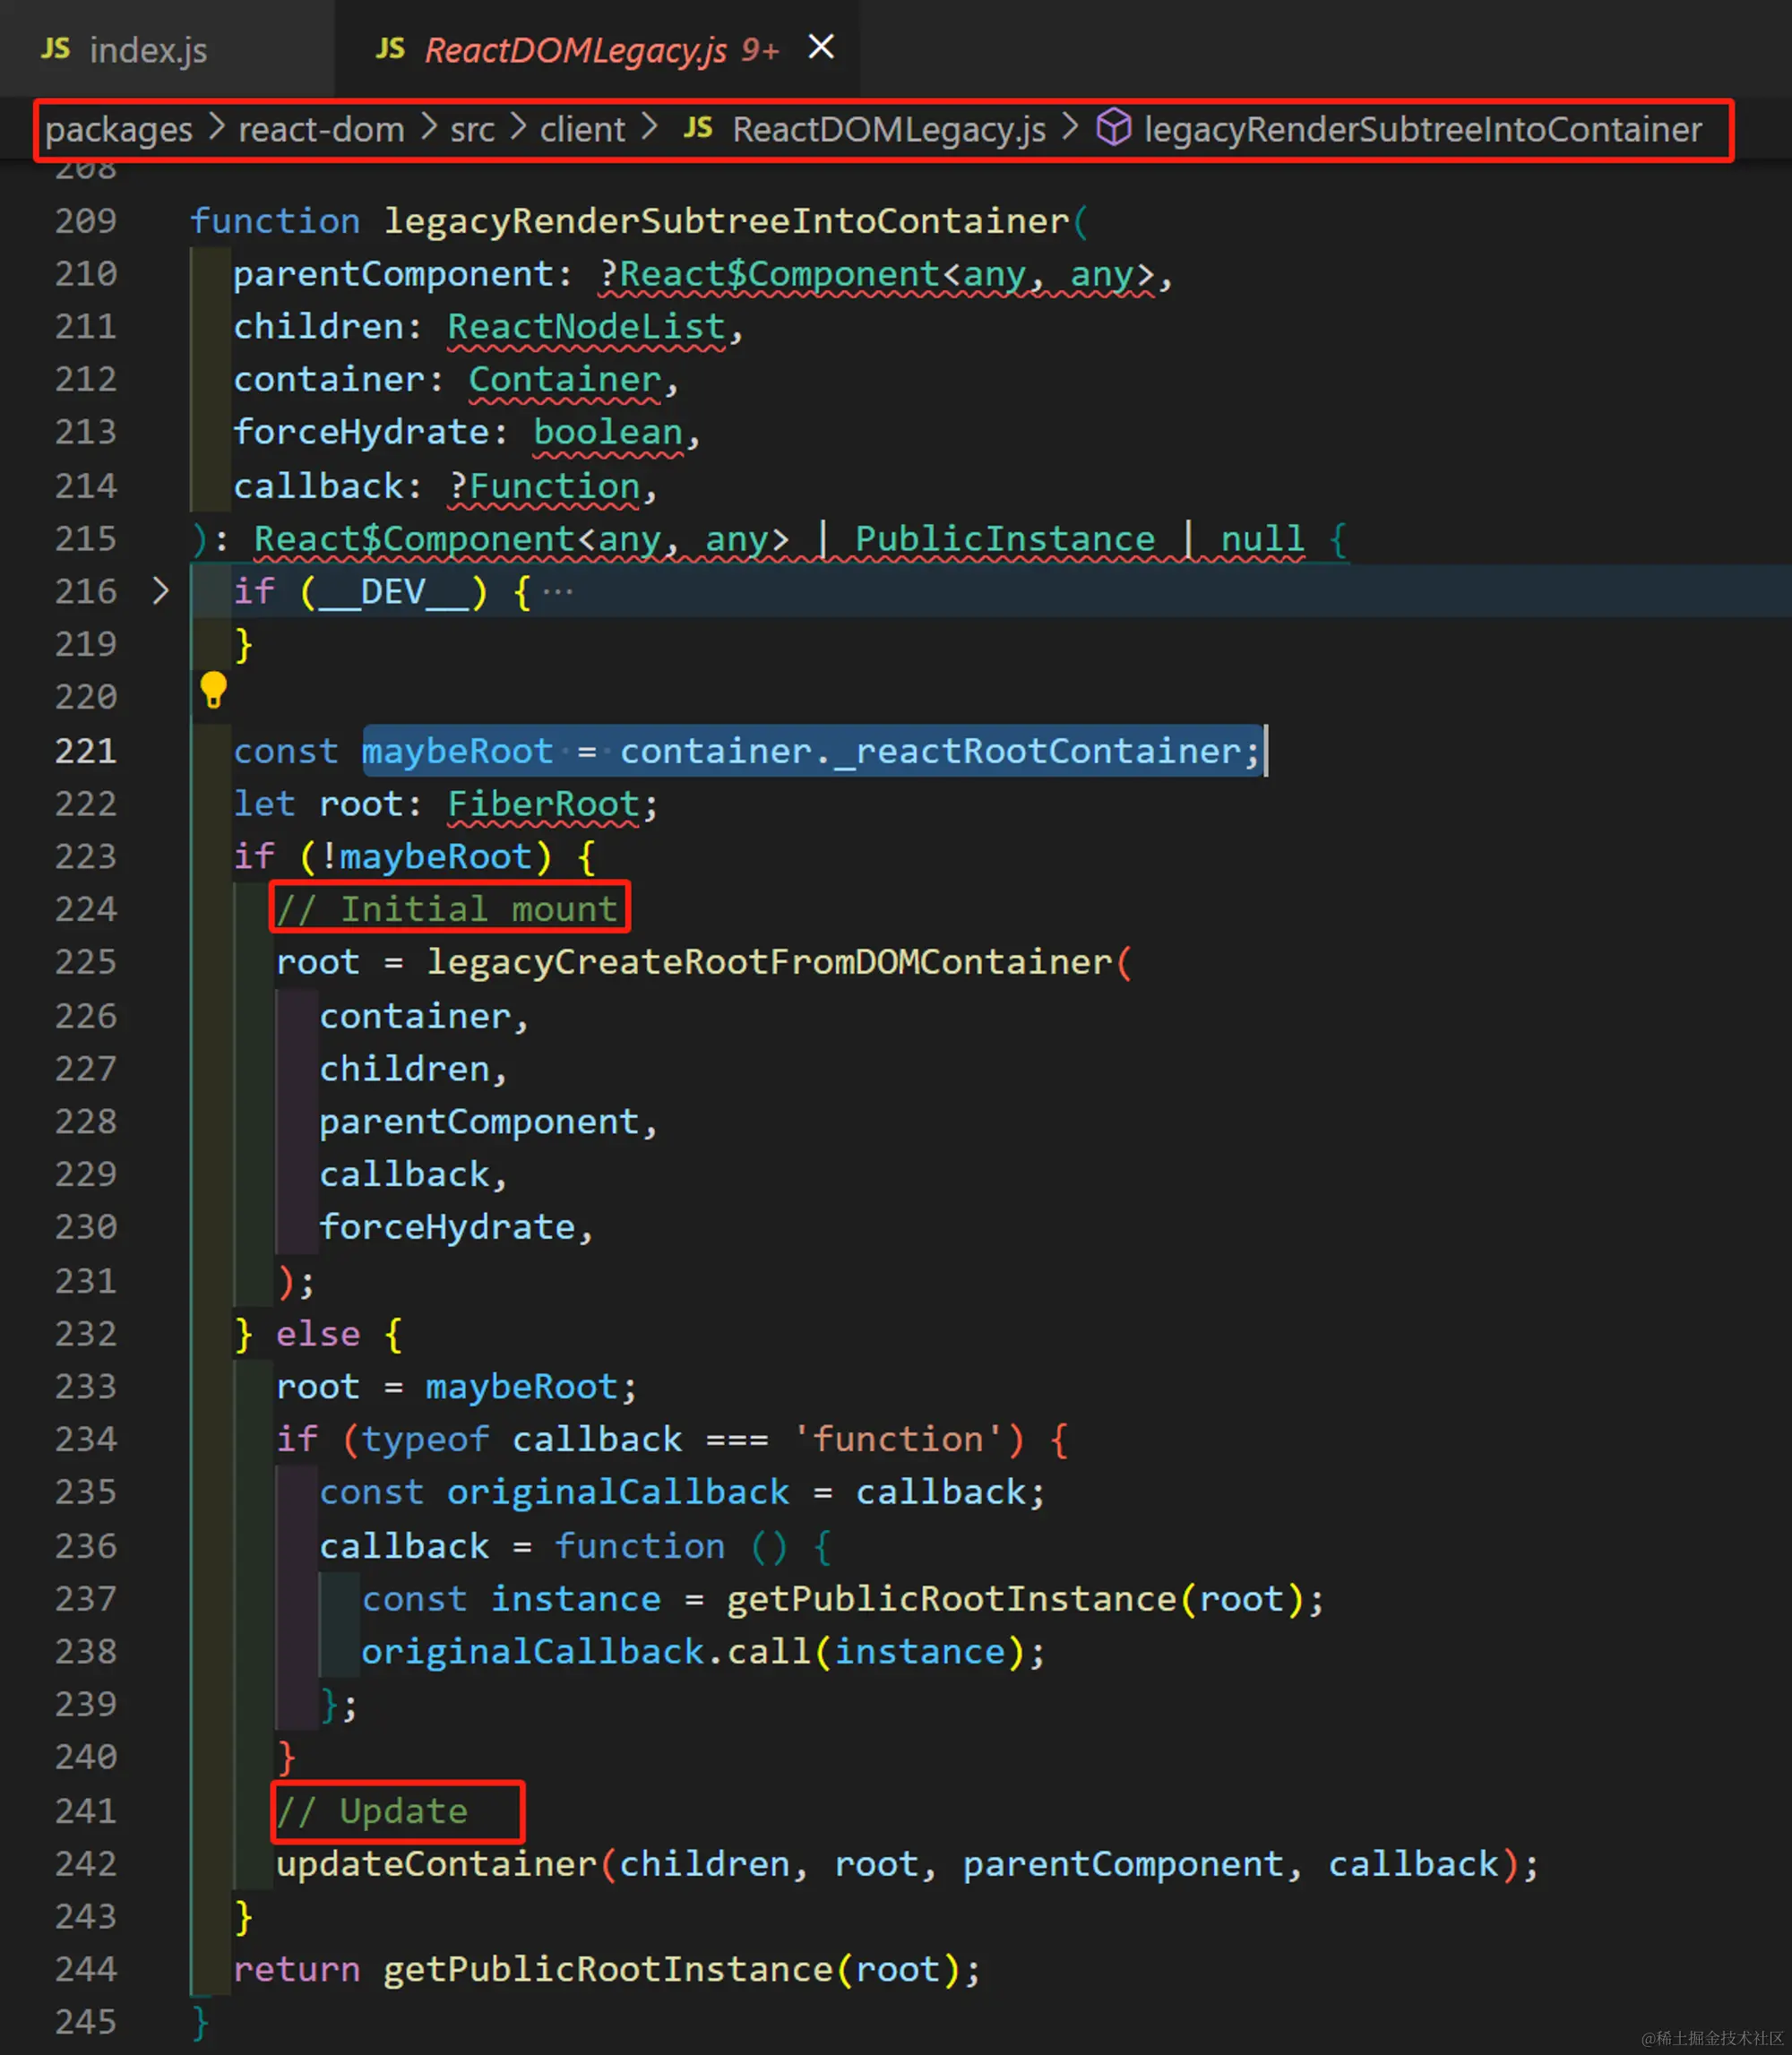Click the legacyCreateRootFromDOMContainer call

pyautogui.click(x=769, y=962)
